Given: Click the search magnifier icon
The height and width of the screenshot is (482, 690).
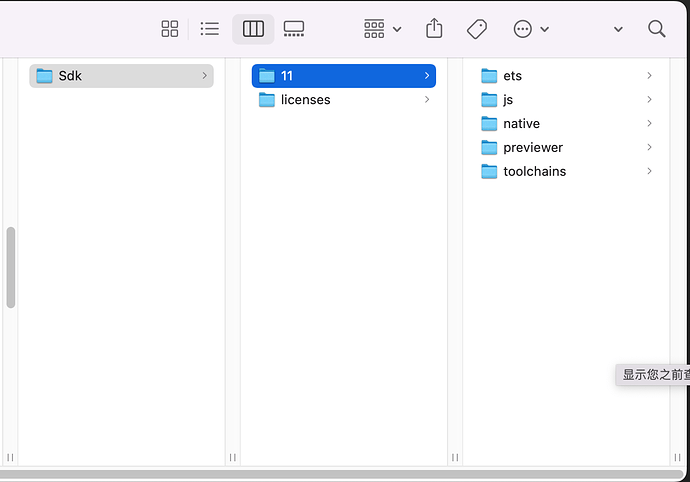Looking at the screenshot, I should [x=657, y=29].
